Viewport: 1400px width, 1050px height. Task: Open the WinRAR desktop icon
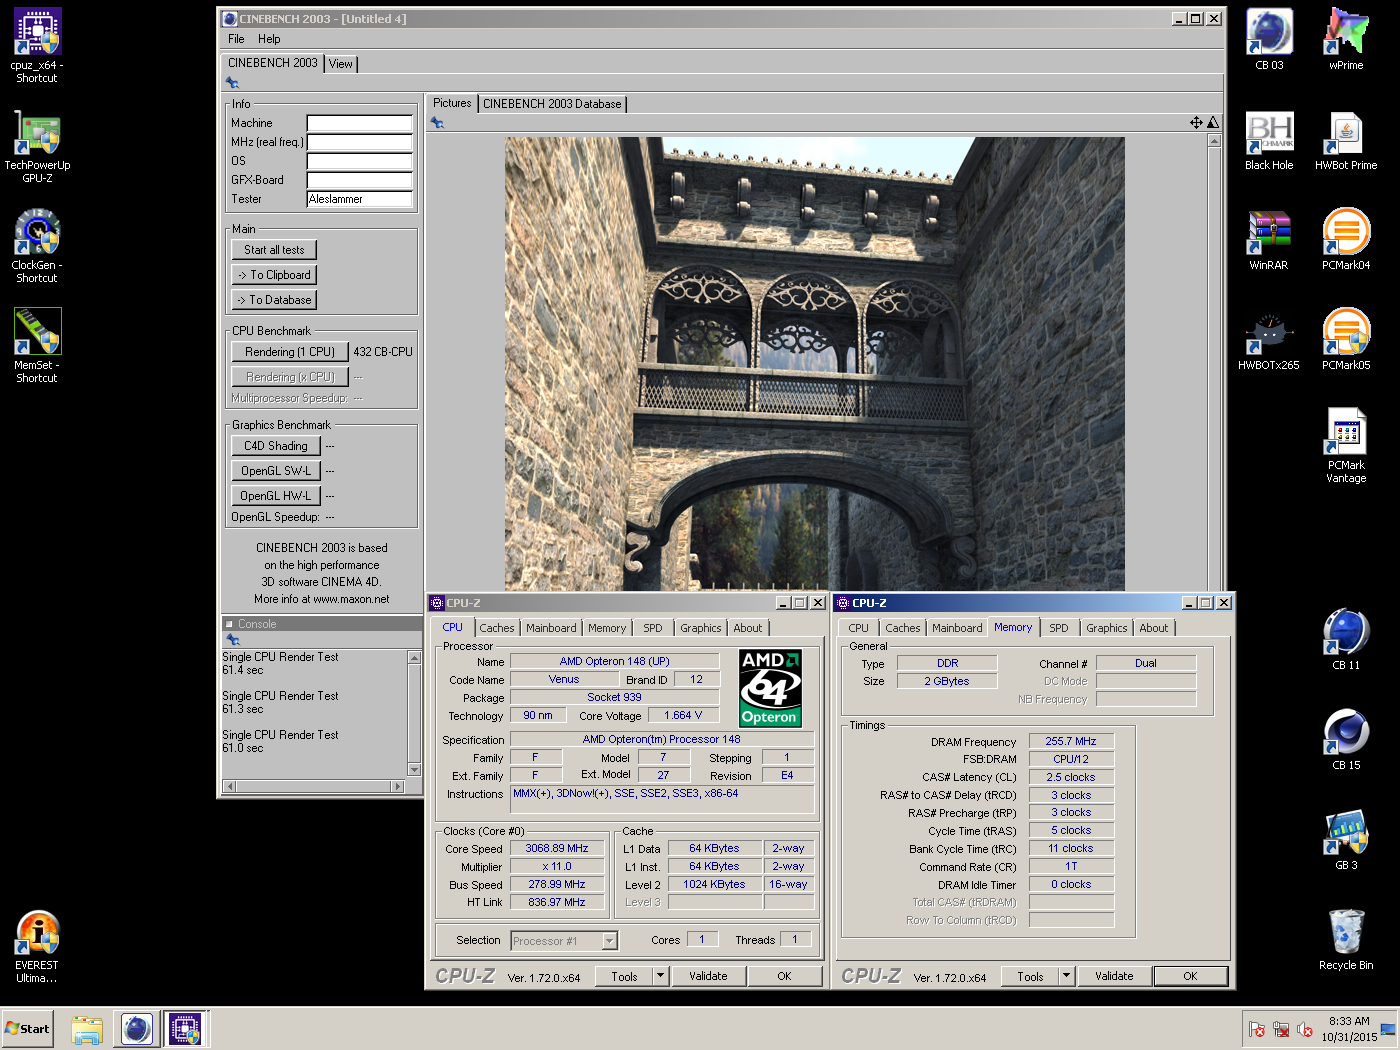1269,240
